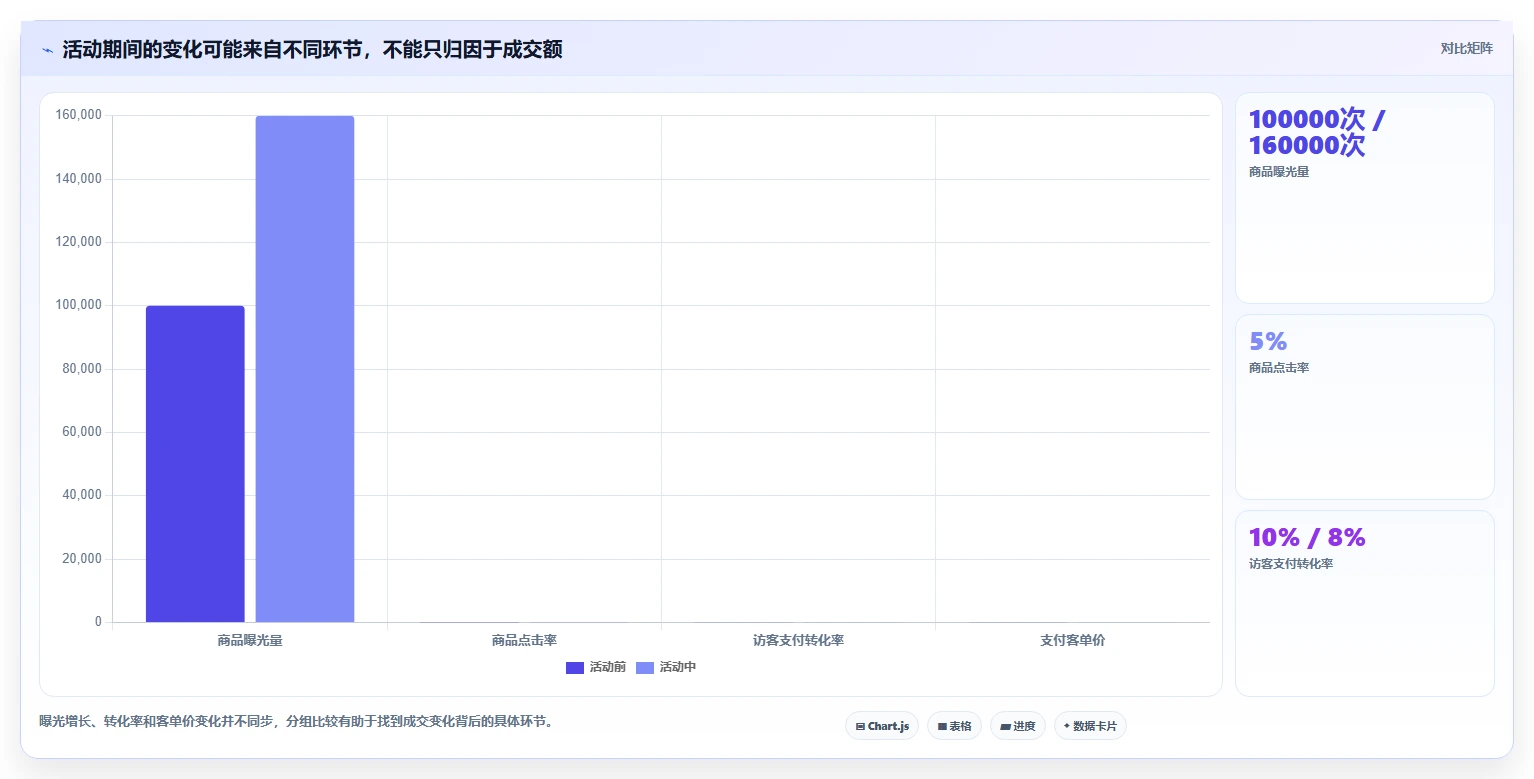Click the 访客支付转化率 axis label

(x=798, y=640)
